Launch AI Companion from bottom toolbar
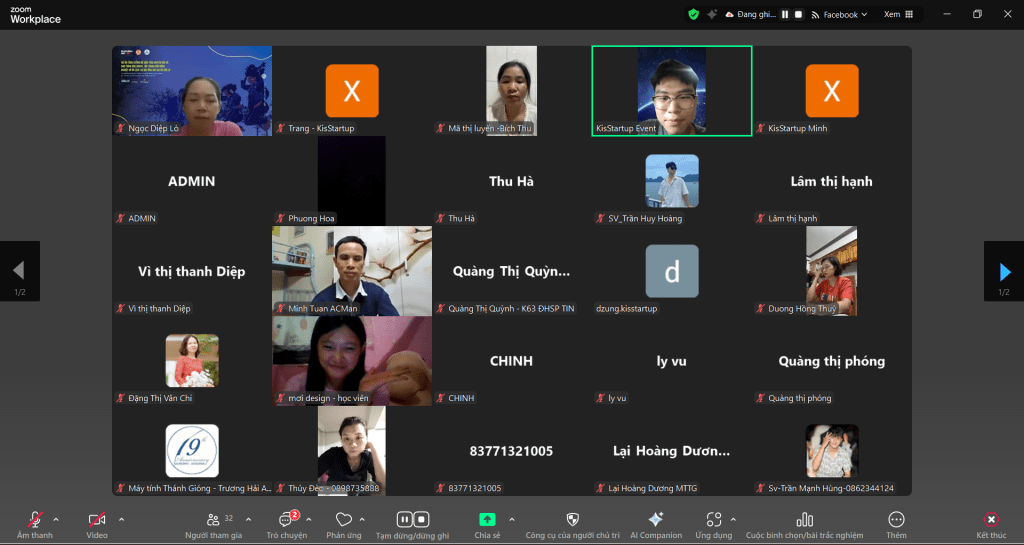Screen dimensions: 1024x545 pos(656,520)
